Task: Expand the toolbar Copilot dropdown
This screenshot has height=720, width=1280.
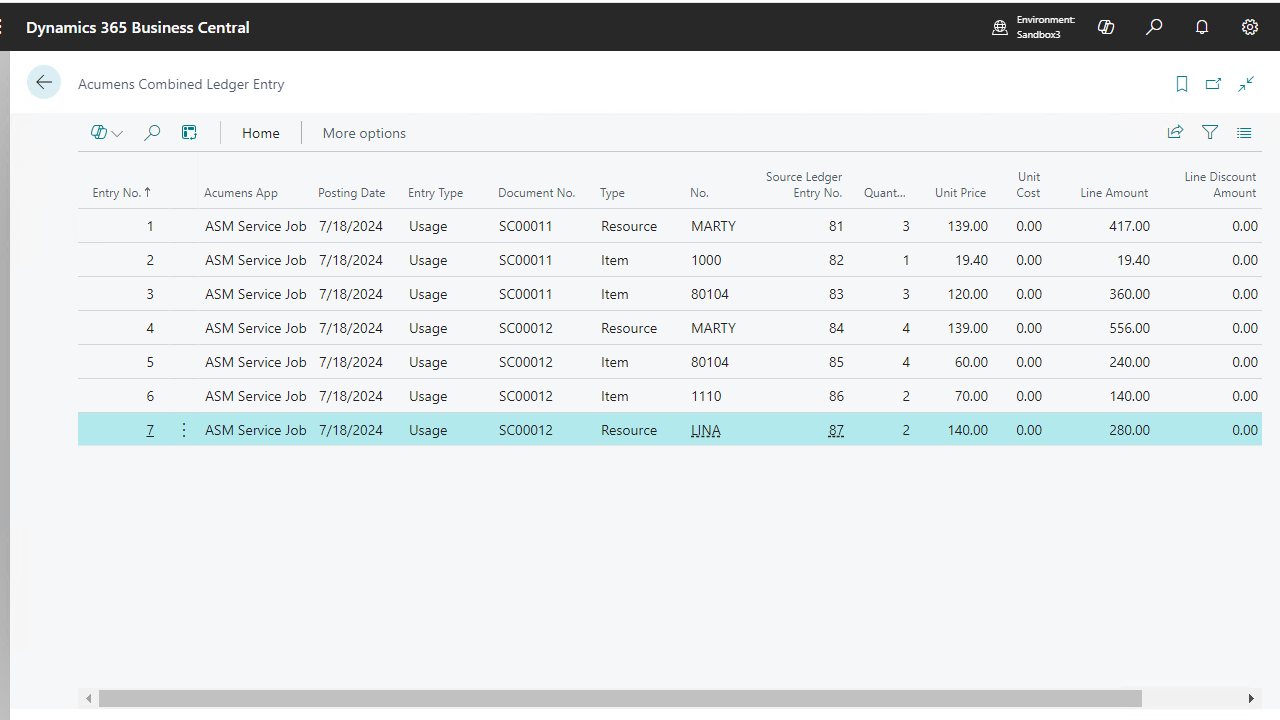Action: pyautogui.click(x=107, y=132)
